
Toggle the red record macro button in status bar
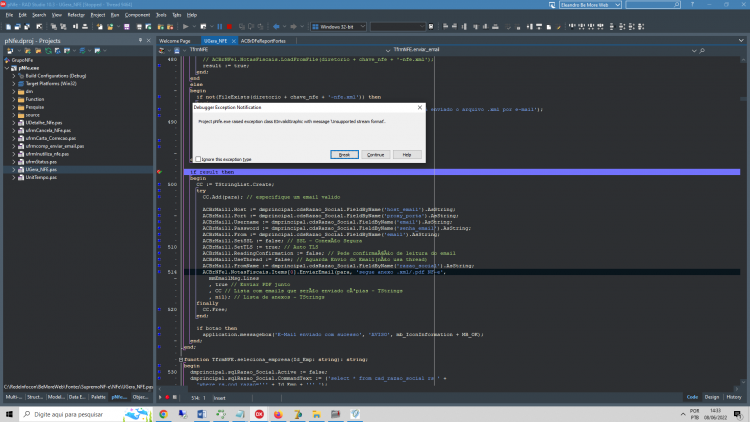click(167, 398)
